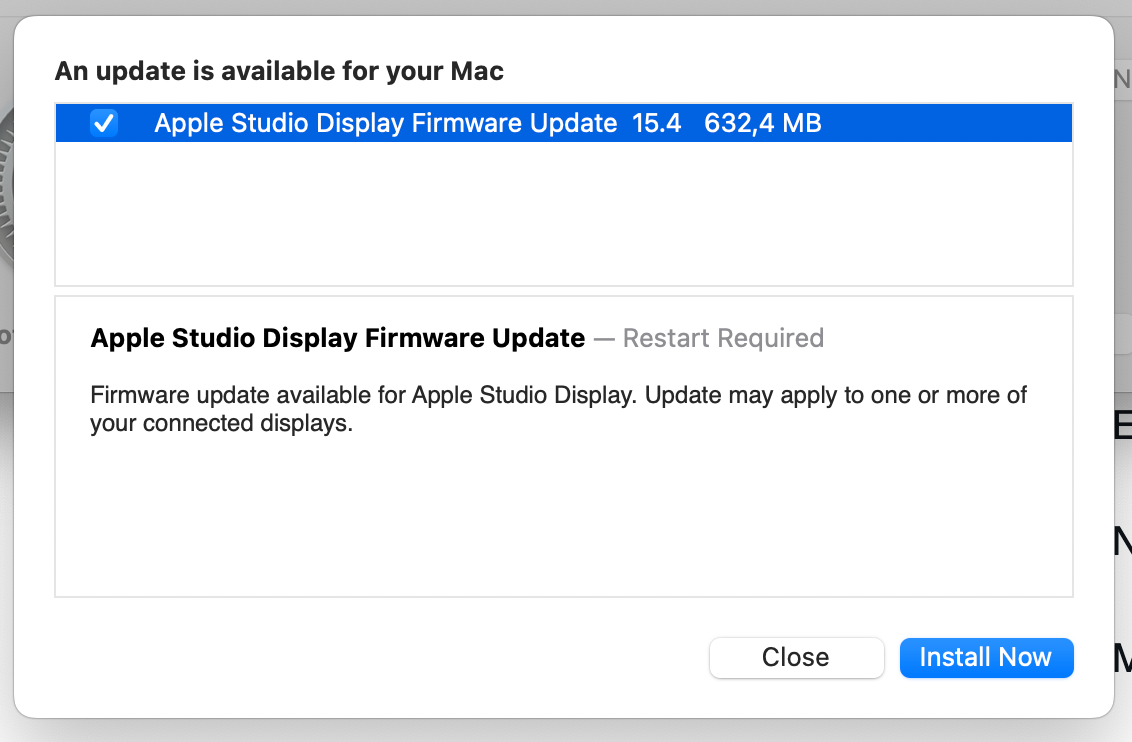Viewport: 1132px width, 742px height.
Task: Click the background window strip above the dialog
Action: [x=566, y=7]
